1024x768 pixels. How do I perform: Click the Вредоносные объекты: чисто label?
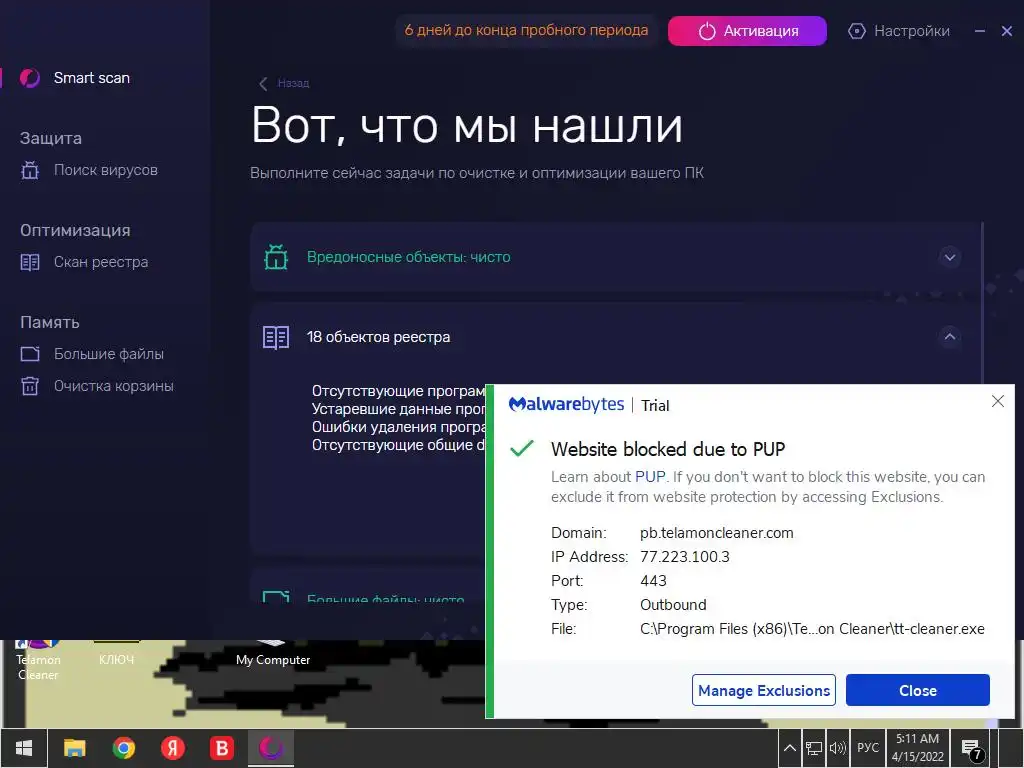(x=409, y=257)
